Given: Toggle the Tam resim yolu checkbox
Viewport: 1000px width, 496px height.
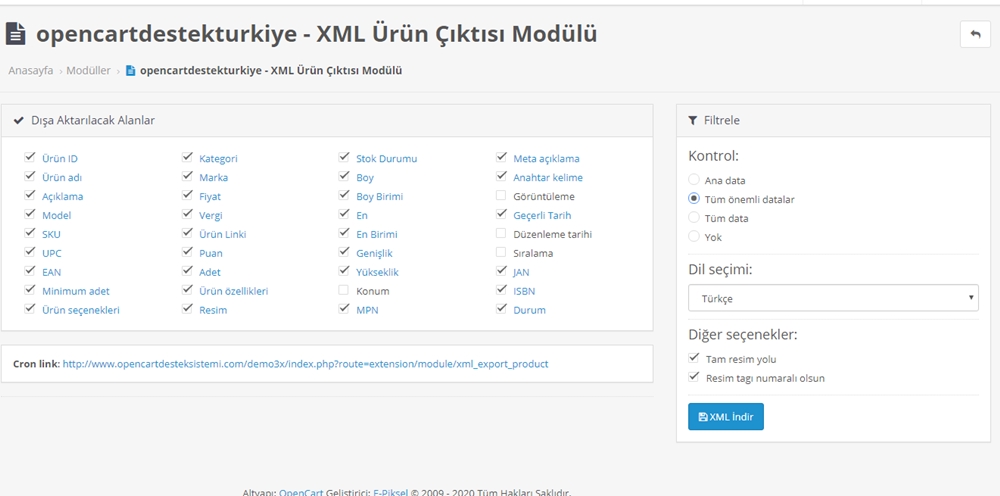Looking at the screenshot, I should tap(694, 358).
